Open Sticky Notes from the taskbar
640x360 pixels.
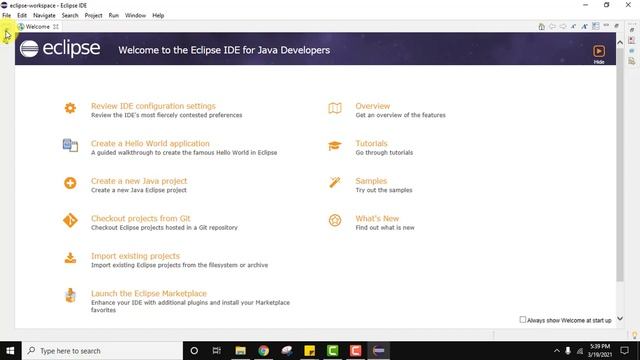click(310, 351)
